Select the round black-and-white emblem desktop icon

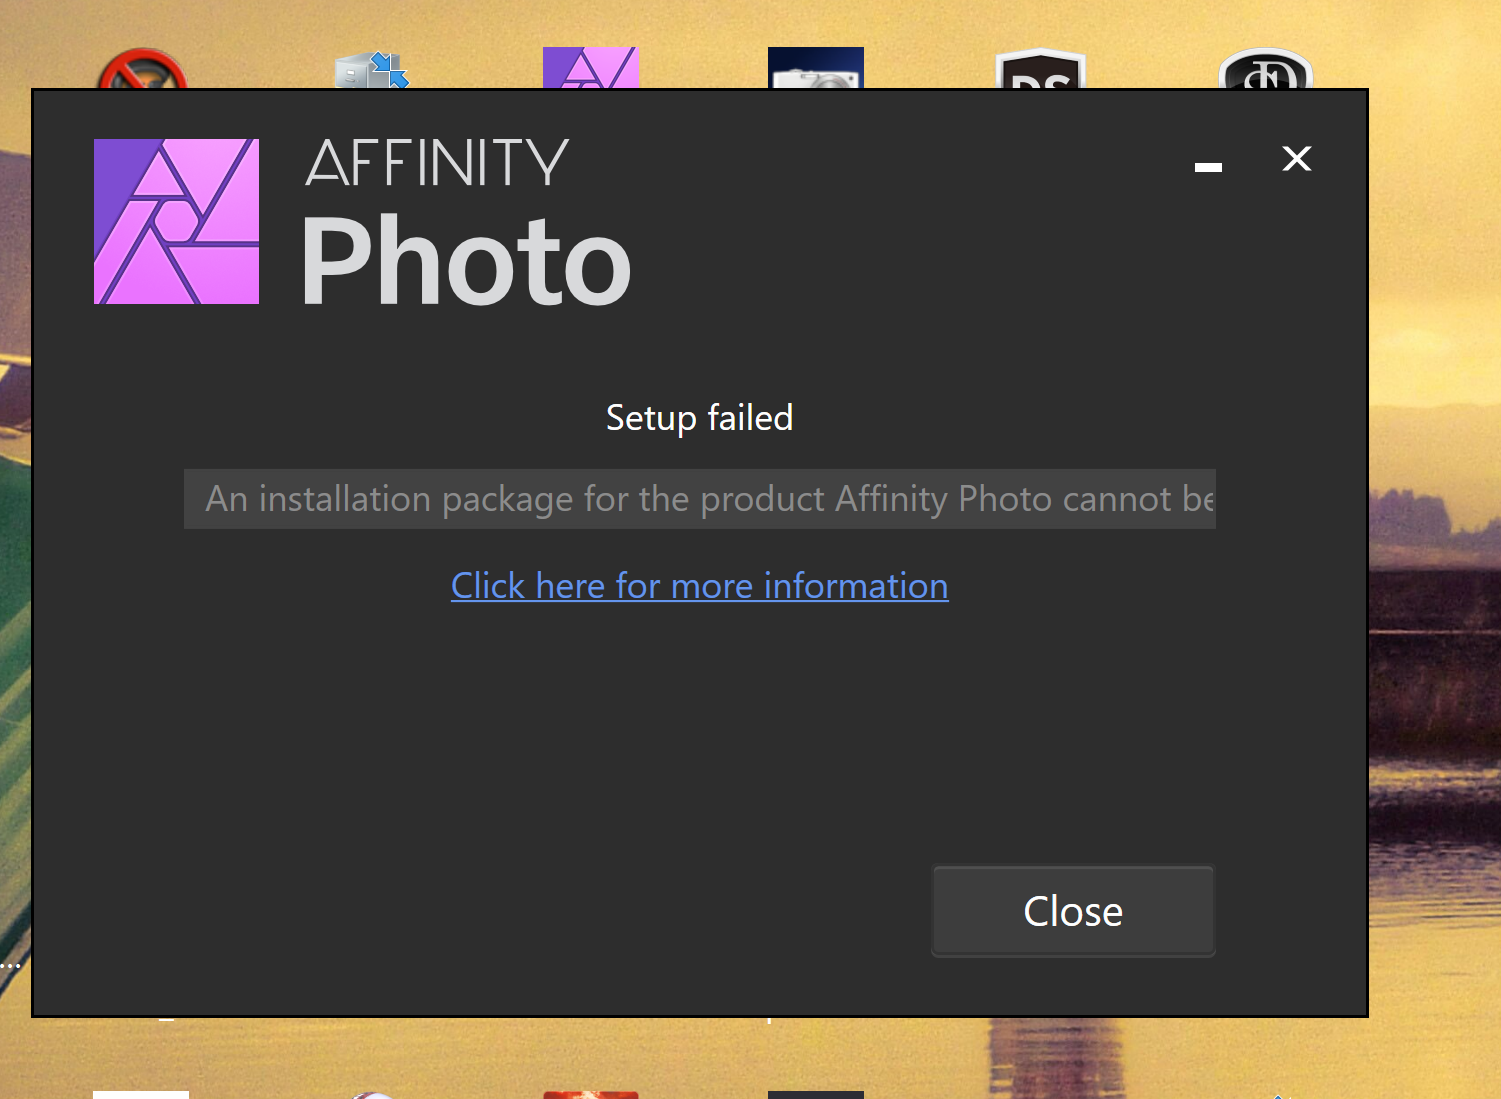pos(1266,69)
